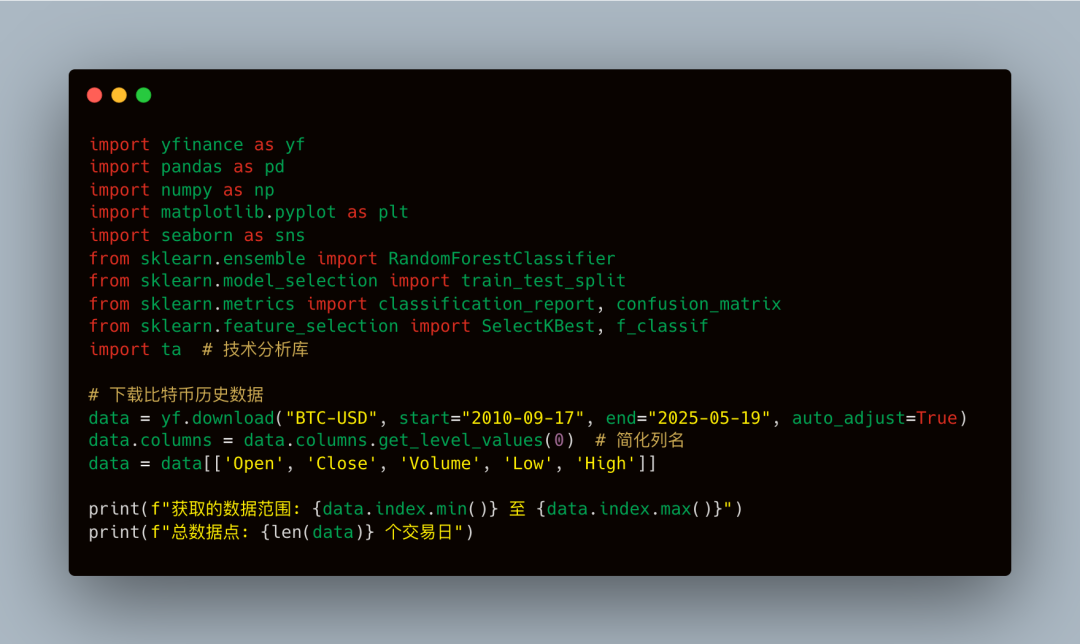This screenshot has width=1080, height=644.
Task: Click the yellow minimize dot
Action: 119,95
